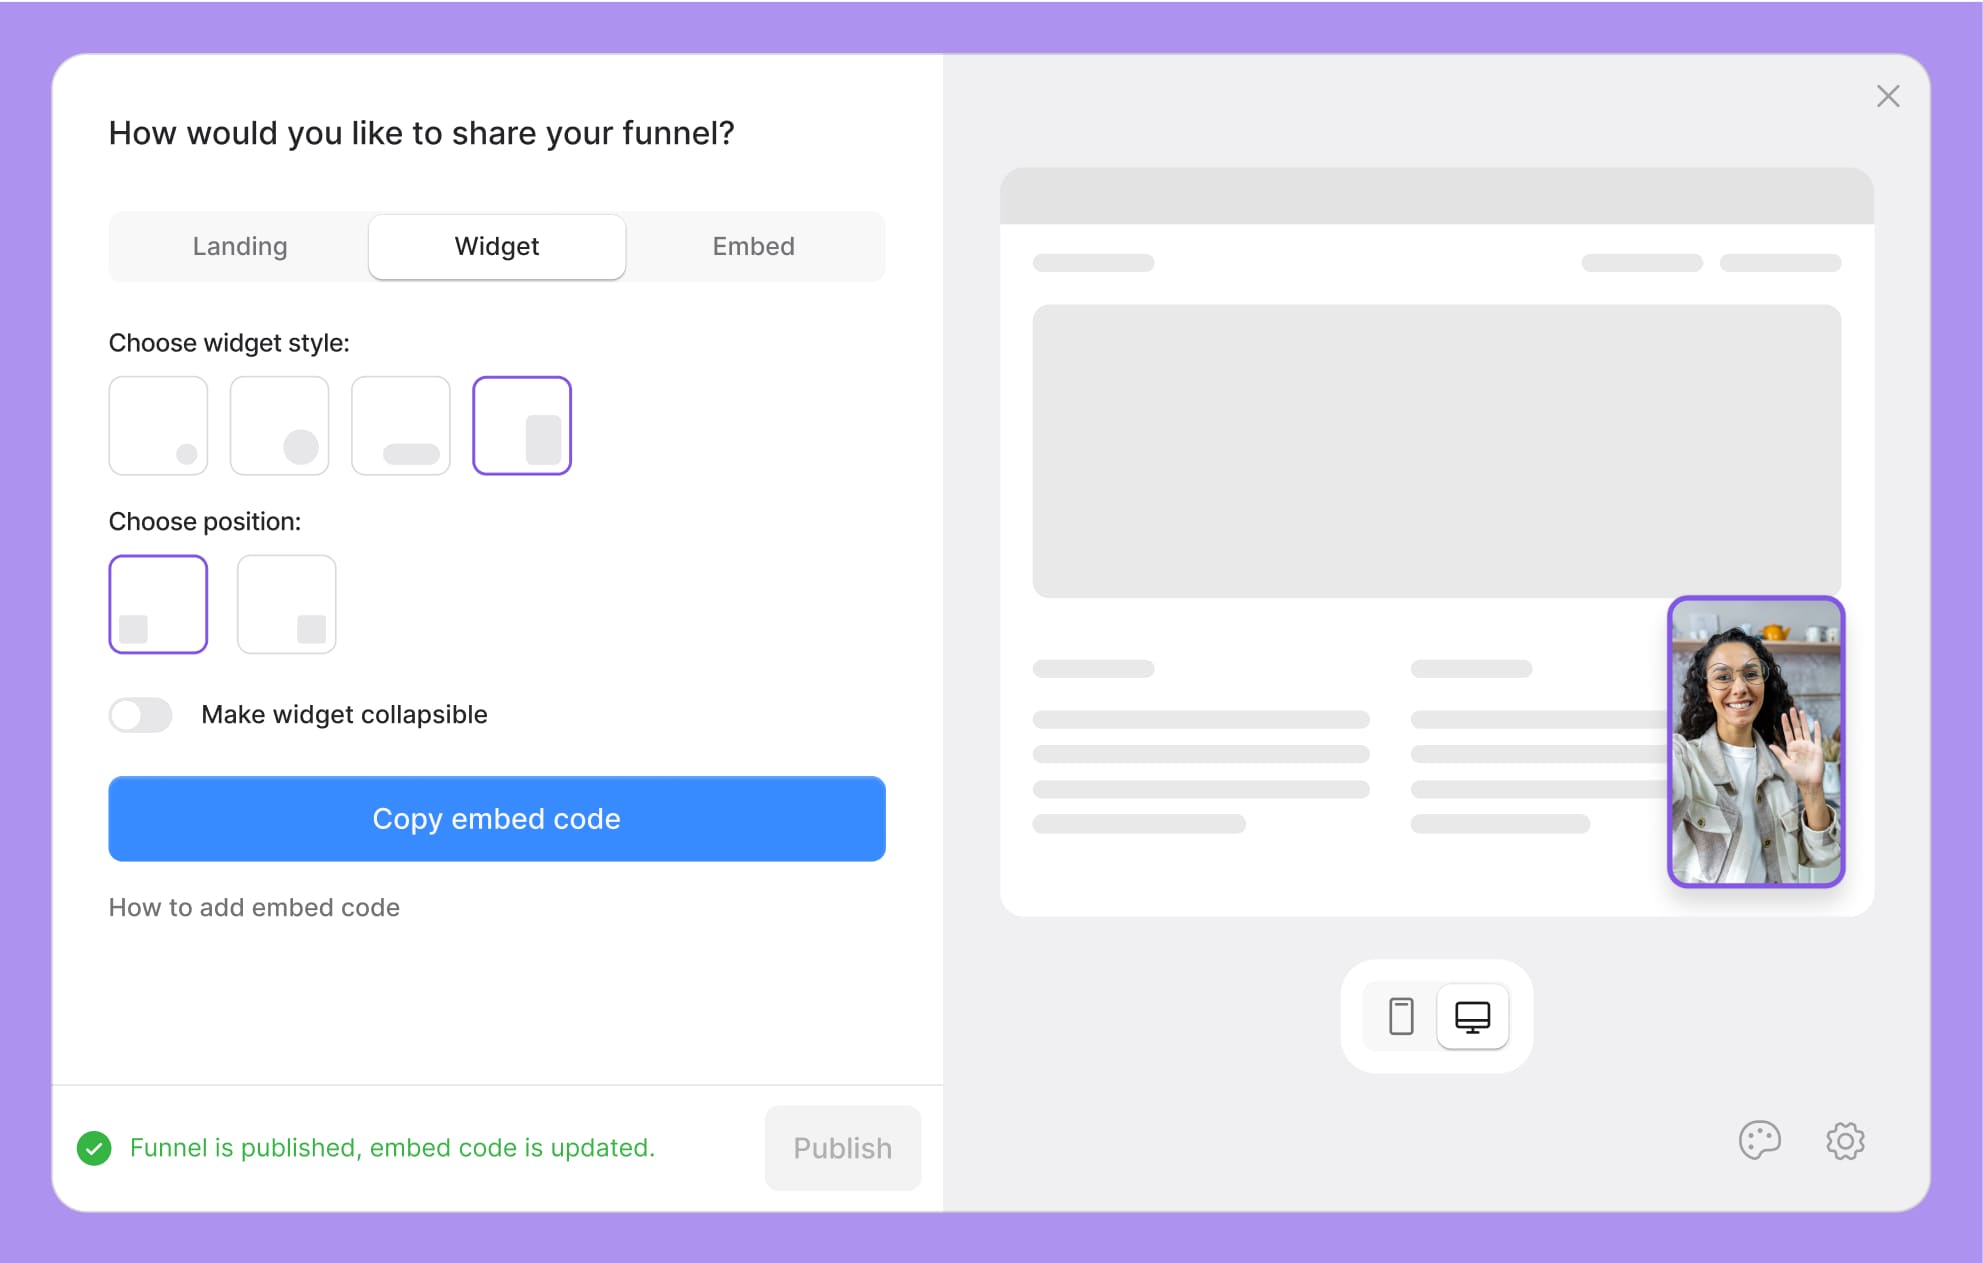Switch to the Landing tab

click(240, 246)
